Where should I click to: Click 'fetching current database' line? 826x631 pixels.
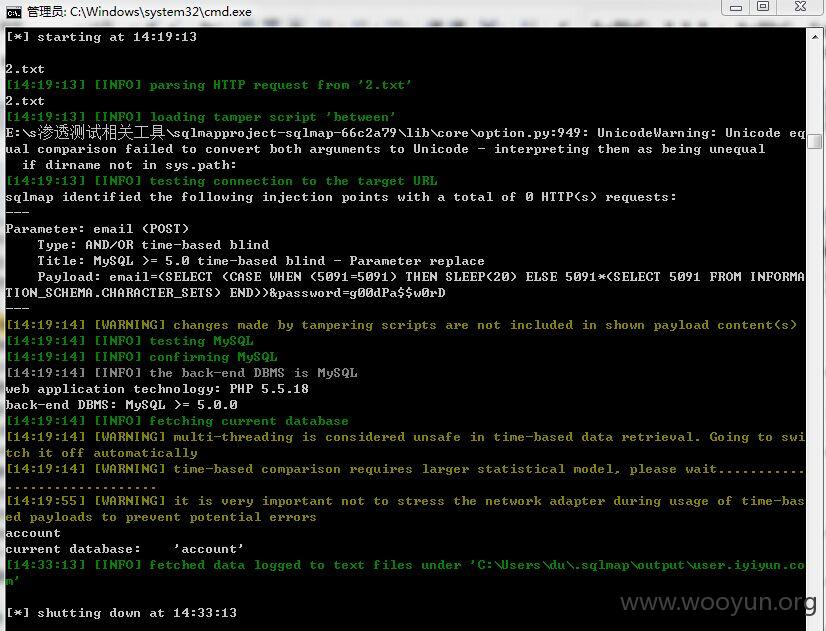click(x=177, y=421)
